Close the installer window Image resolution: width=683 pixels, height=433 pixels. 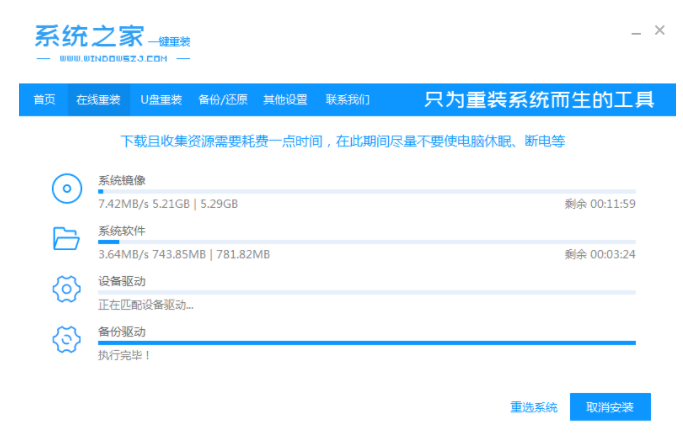[x=659, y=30]
